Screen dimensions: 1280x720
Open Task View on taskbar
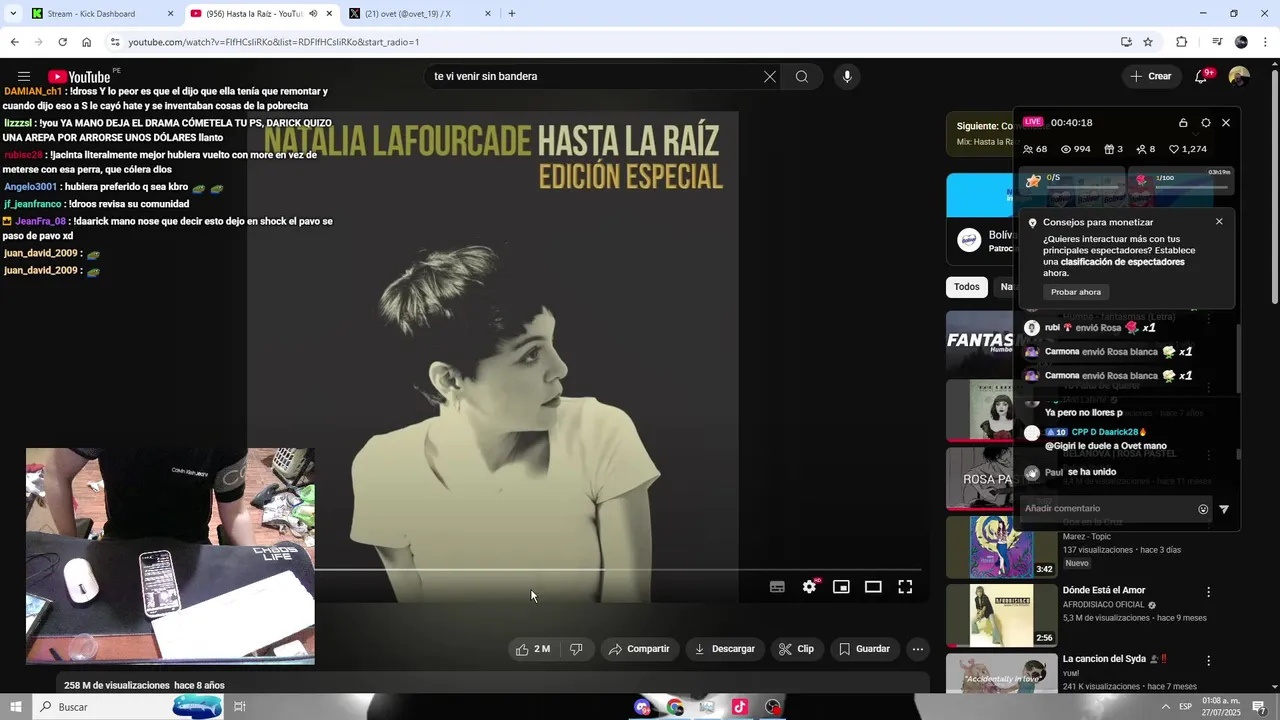click(240, 707)
